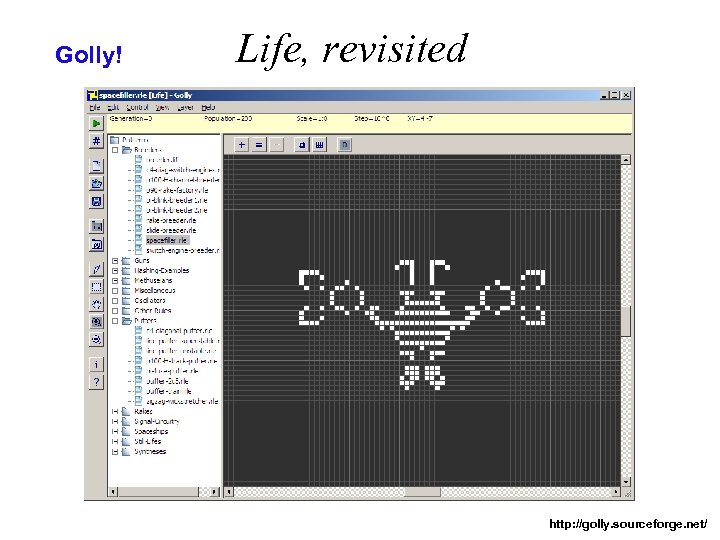The width and height of the screenshot is (720, 540).
Task: Expand the Signal-Circuitry folder node
Action: [115, 422]
